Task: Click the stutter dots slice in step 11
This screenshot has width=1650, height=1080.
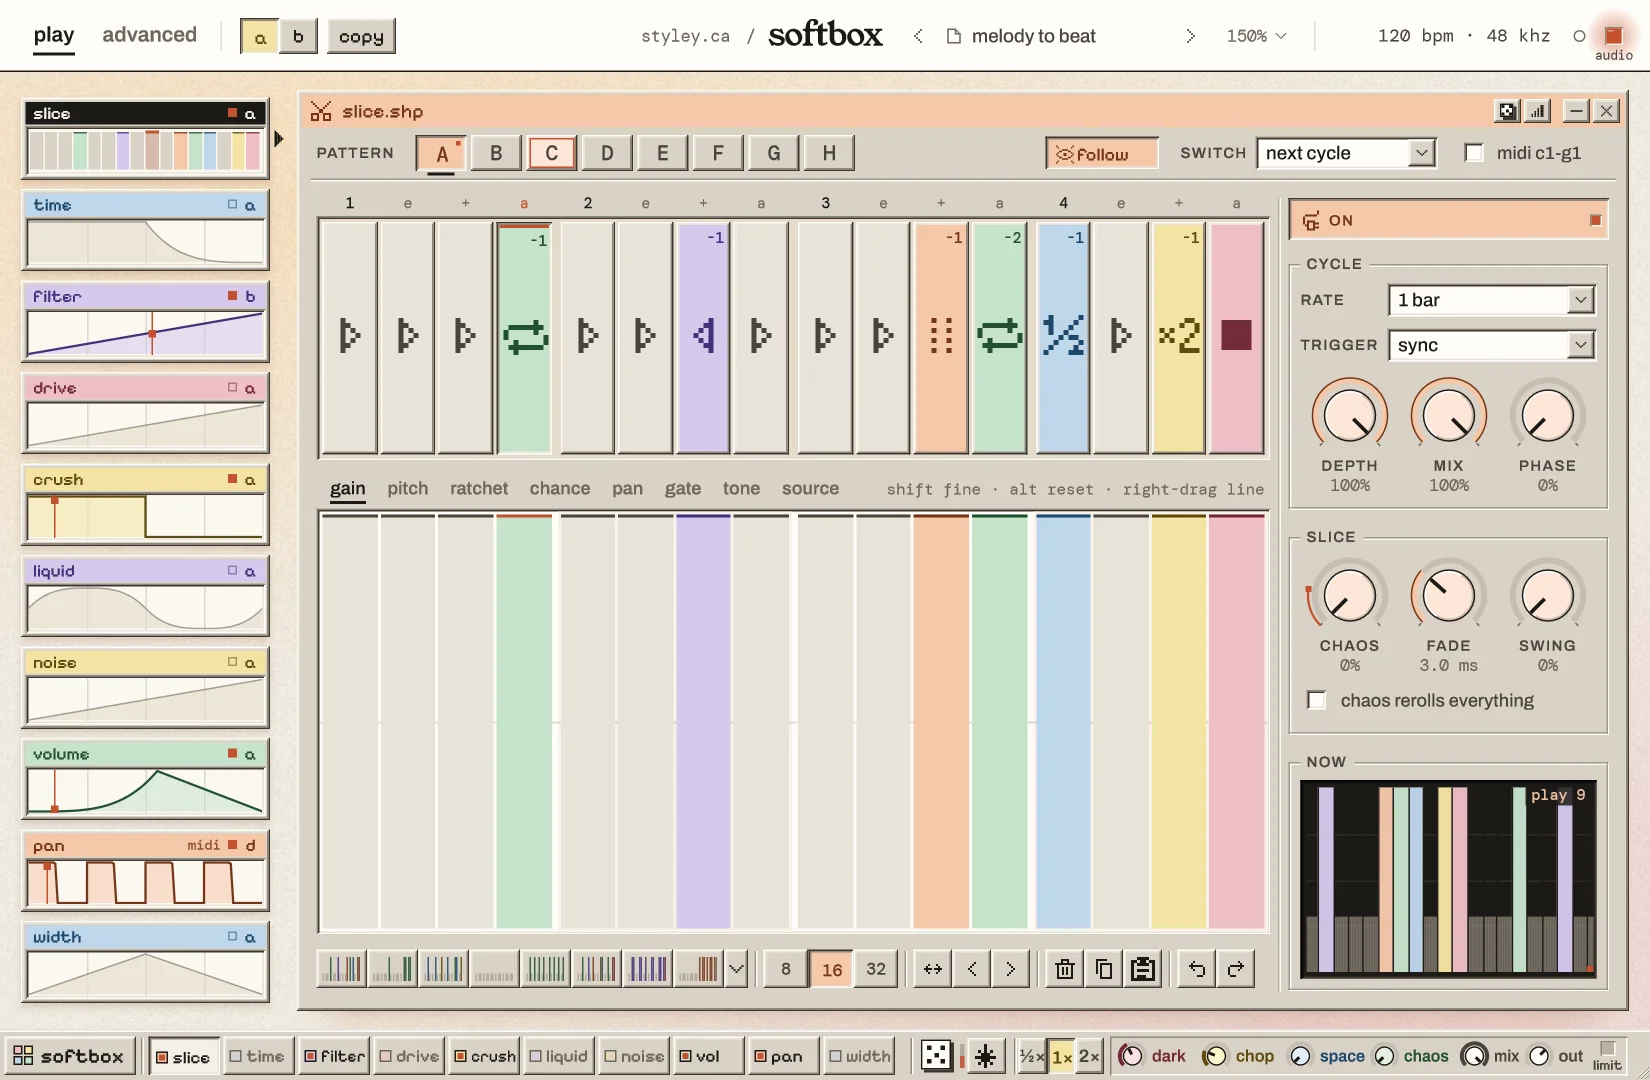Action: coord(941,336)
